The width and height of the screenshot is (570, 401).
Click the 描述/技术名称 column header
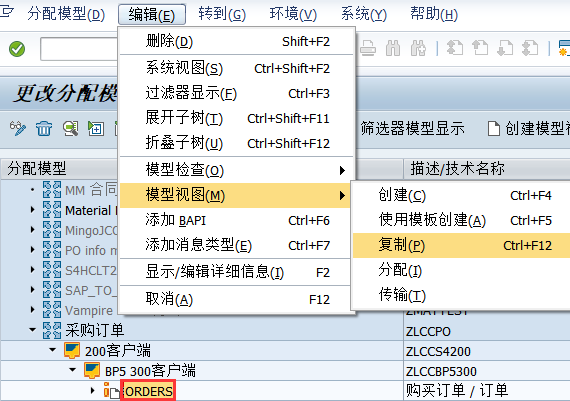pos(487,169)
